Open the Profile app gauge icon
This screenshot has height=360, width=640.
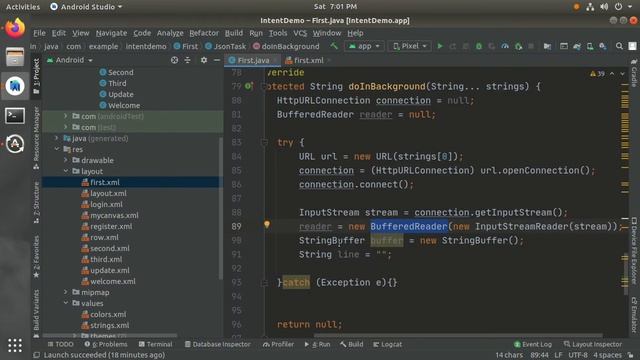pyautogui.click(x=505, y=46)
